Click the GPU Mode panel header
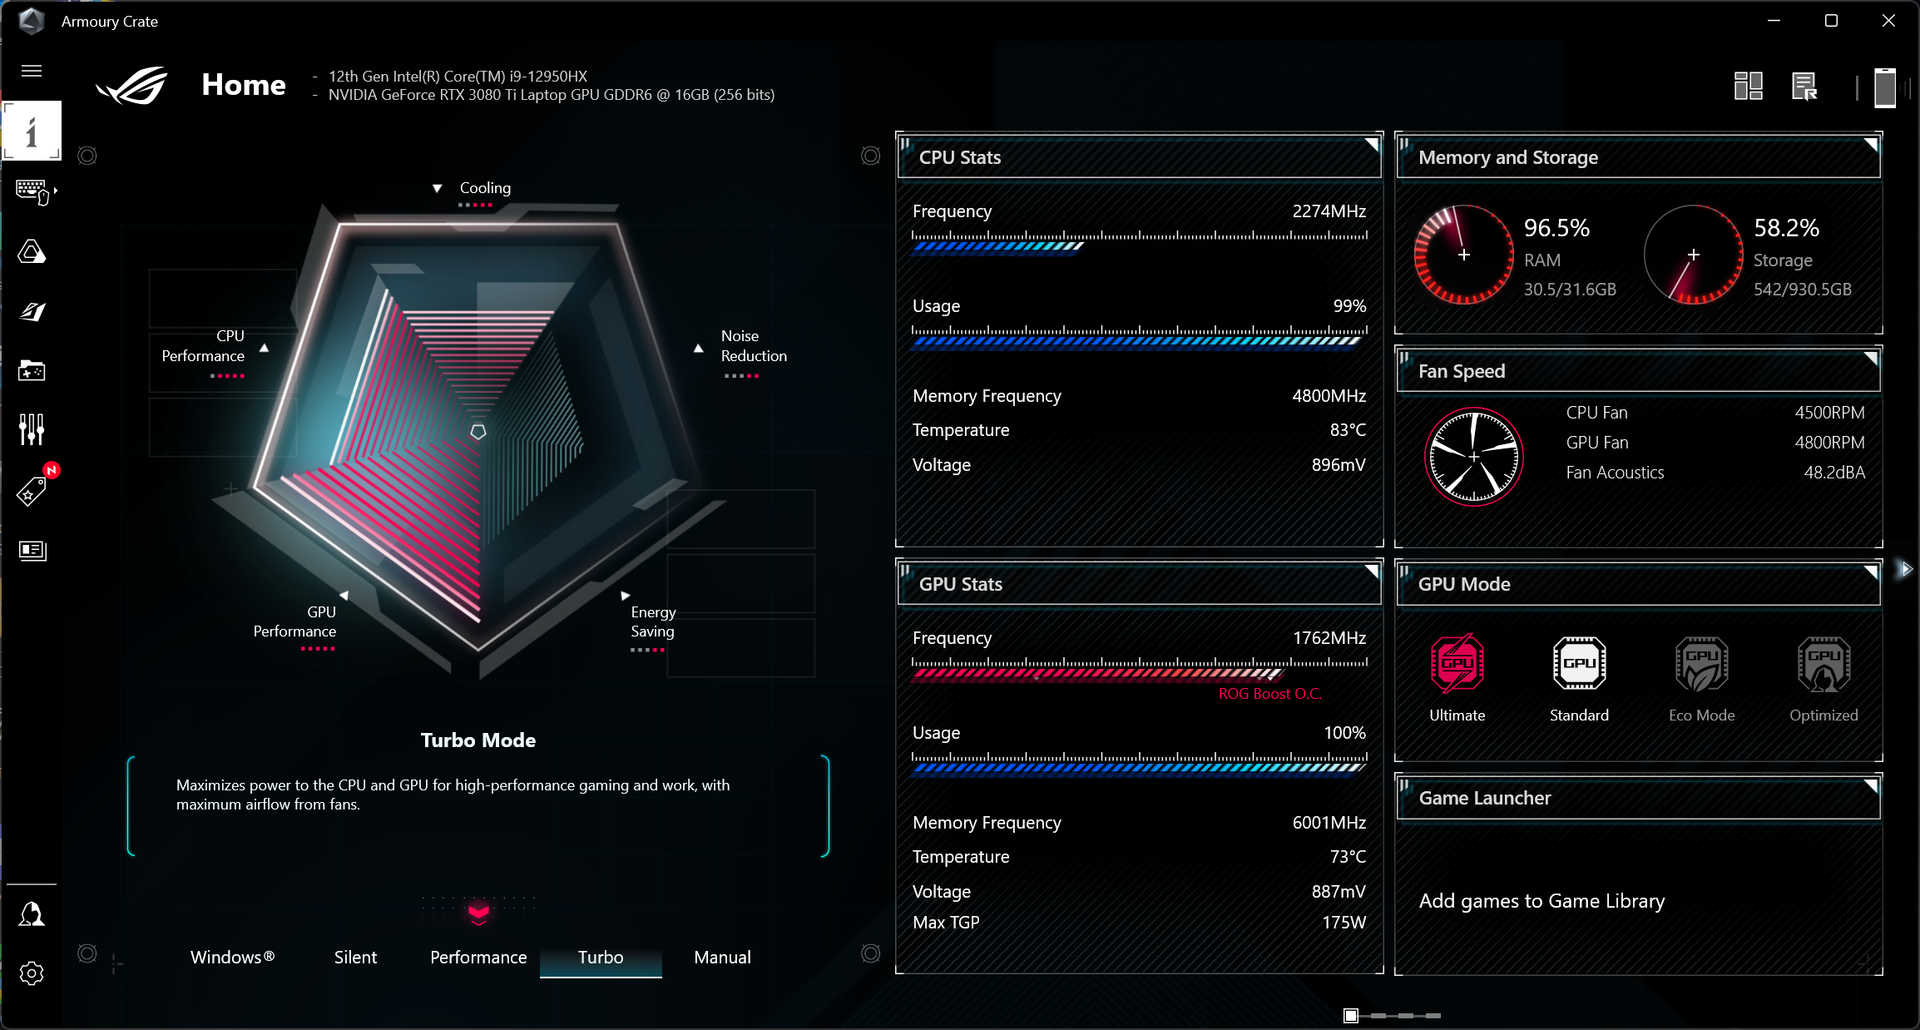The width and height of the screenshot is (1920, 1030). (x=1638, y=584)
